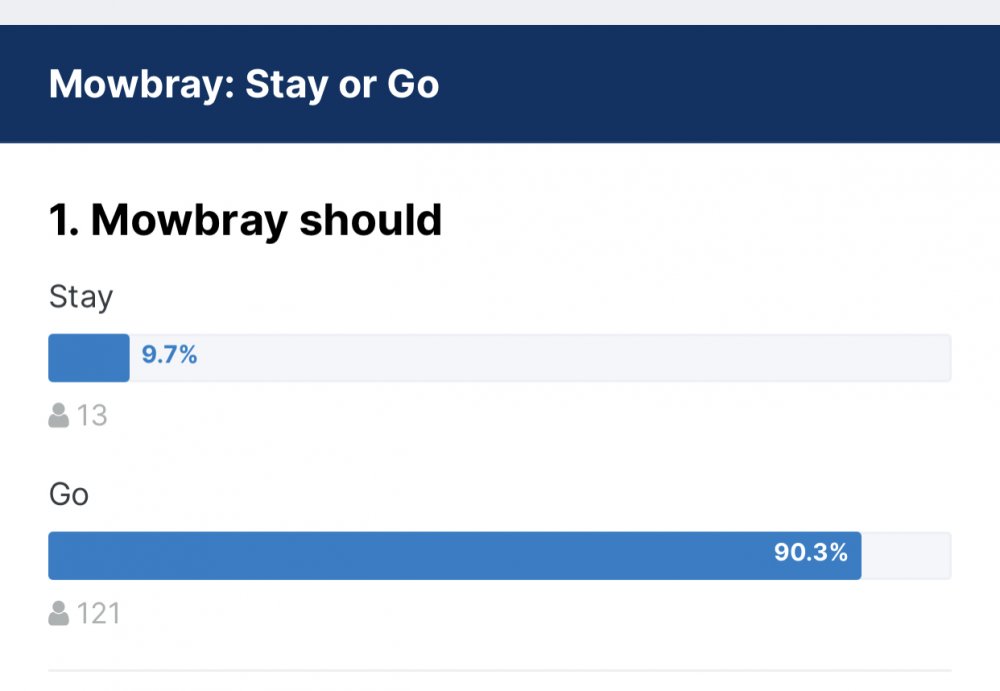
Task: Click the question heading 1. Mowbray should
Action: point(245,220)
